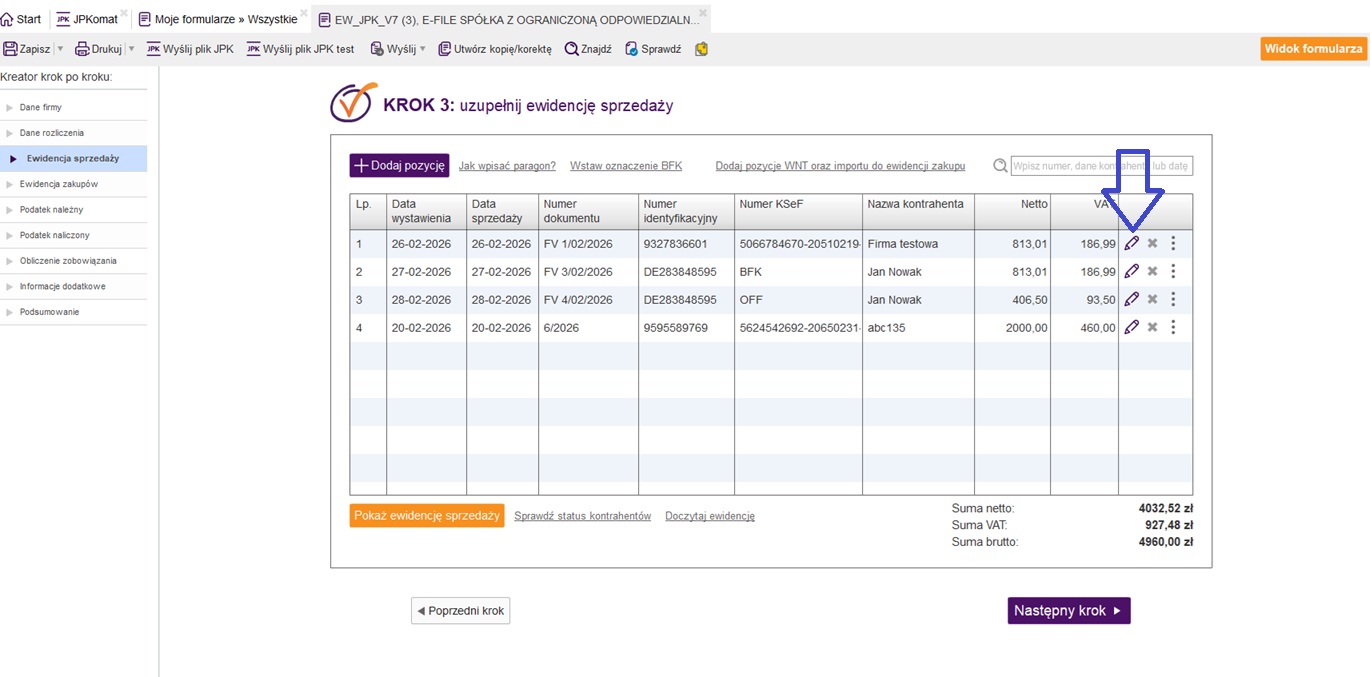Edit the FV 4/02/2026 entry with pencil icon
The width and height of the screenshot is (1372, 677).
tap(1131, 299)
